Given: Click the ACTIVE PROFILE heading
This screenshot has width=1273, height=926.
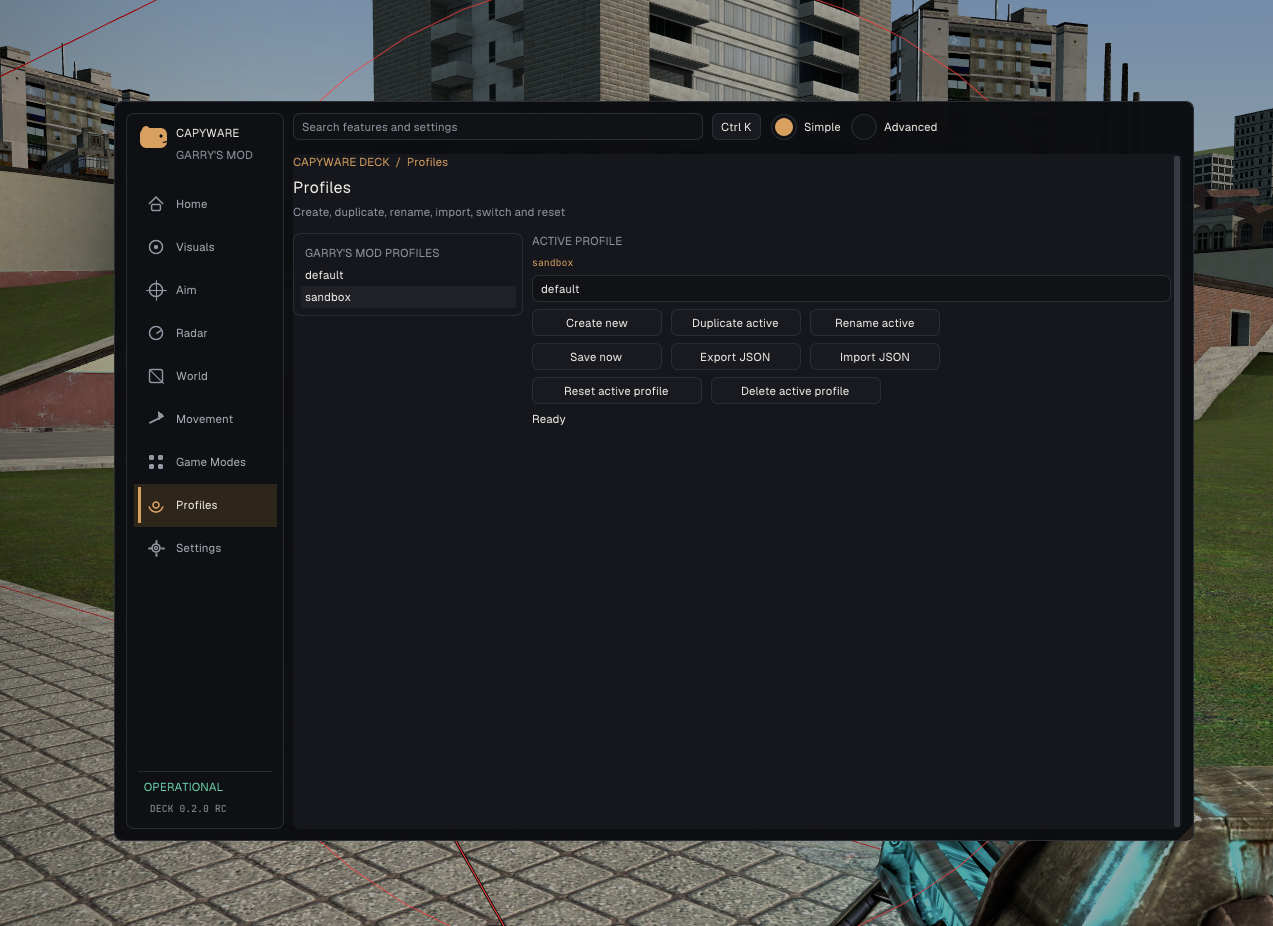Looking at the screenshot, I should [577, 241].
